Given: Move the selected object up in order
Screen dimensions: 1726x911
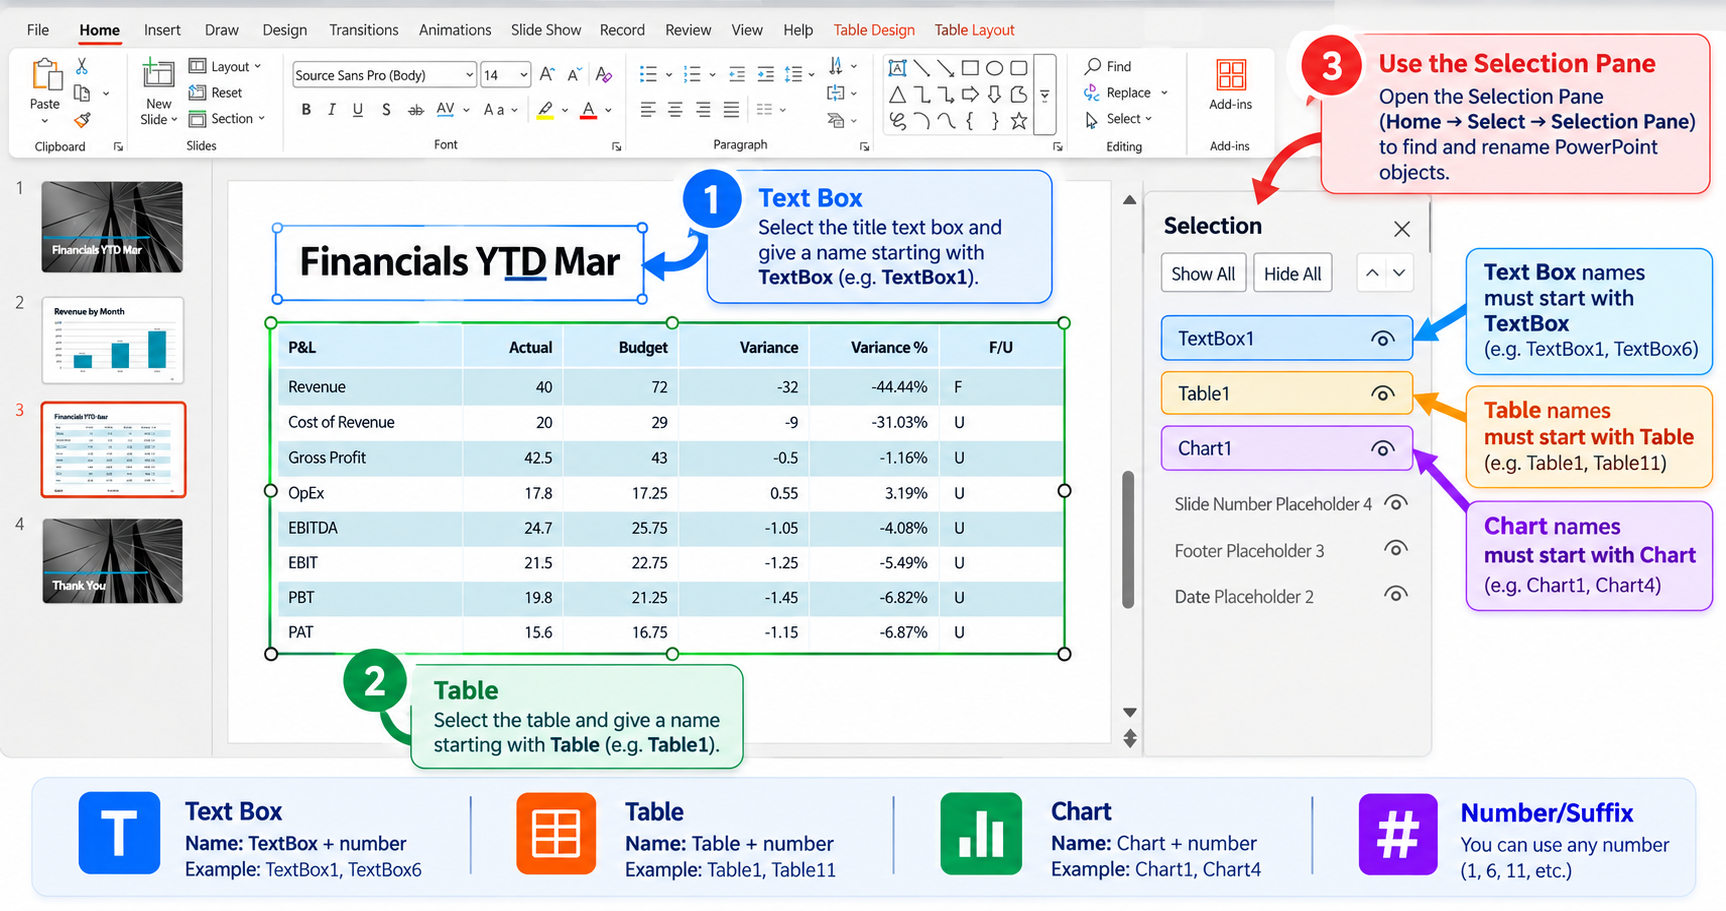Looking at the screenshot, I should tap(1372, 273).
